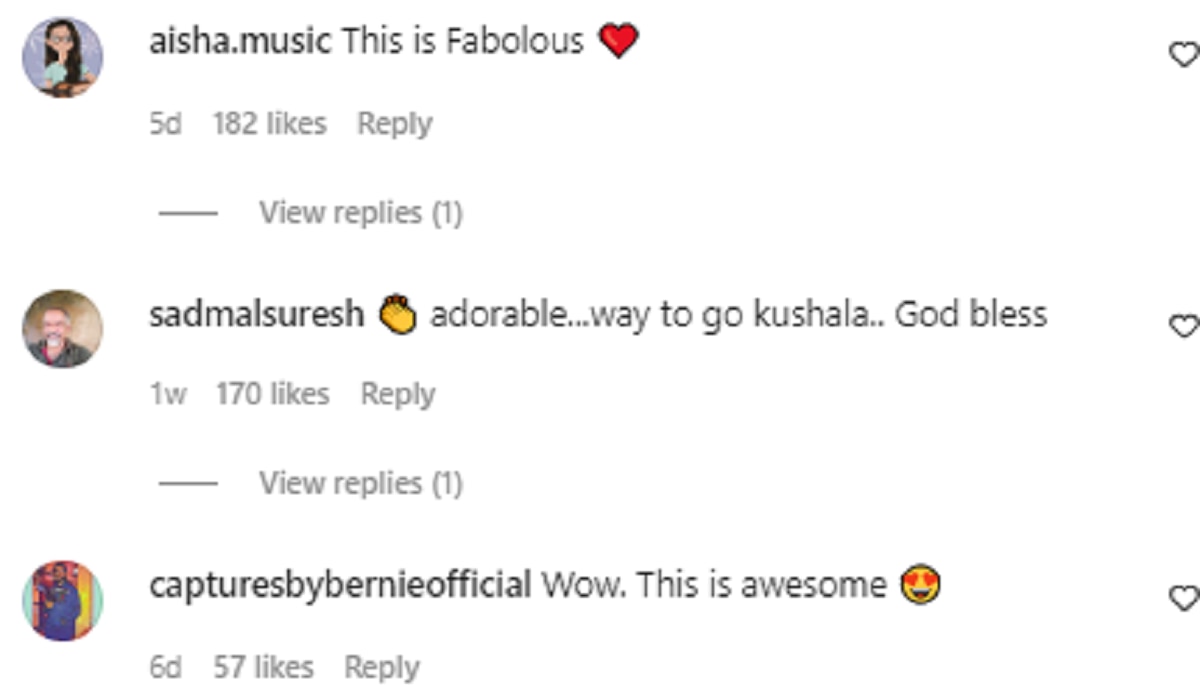View the 170 likes on sadmalsuresh's comment

pyautogui.click(x=272, y=395)
